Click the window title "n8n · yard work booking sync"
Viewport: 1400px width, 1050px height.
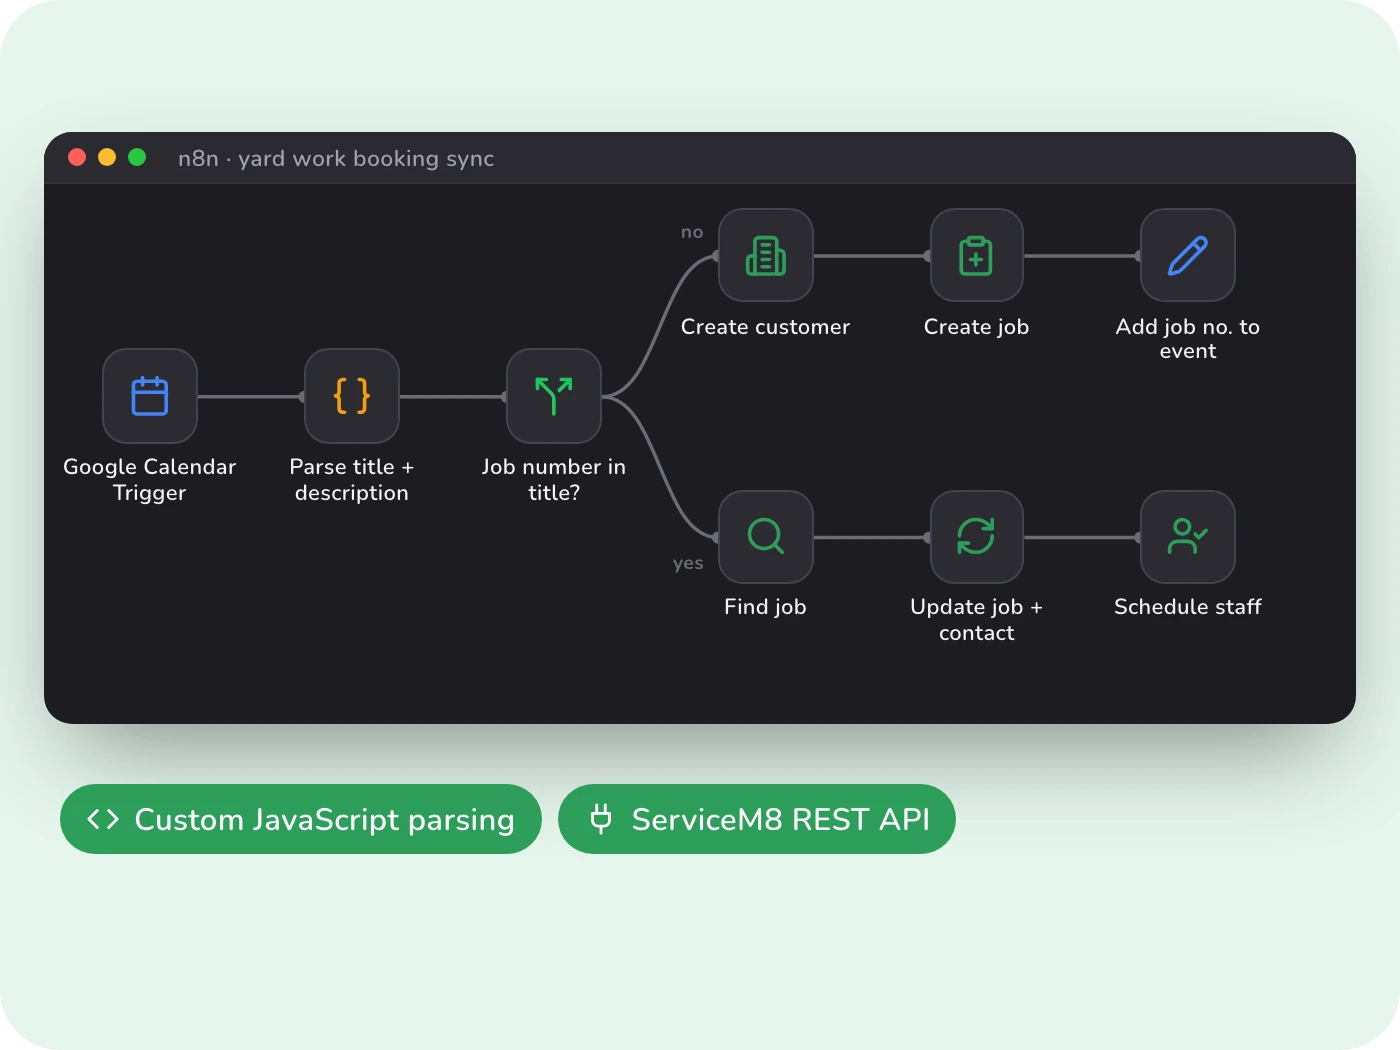click(336, 158)
